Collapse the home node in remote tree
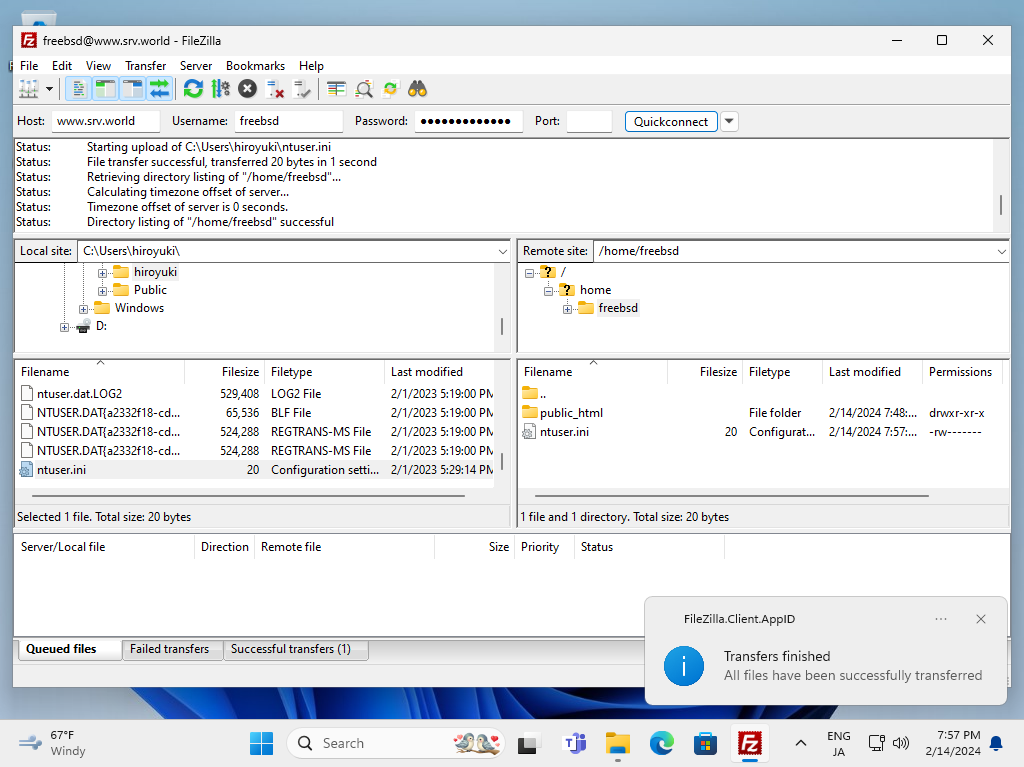This screenshot has width=1024, height=767. (x=549, y=291)
